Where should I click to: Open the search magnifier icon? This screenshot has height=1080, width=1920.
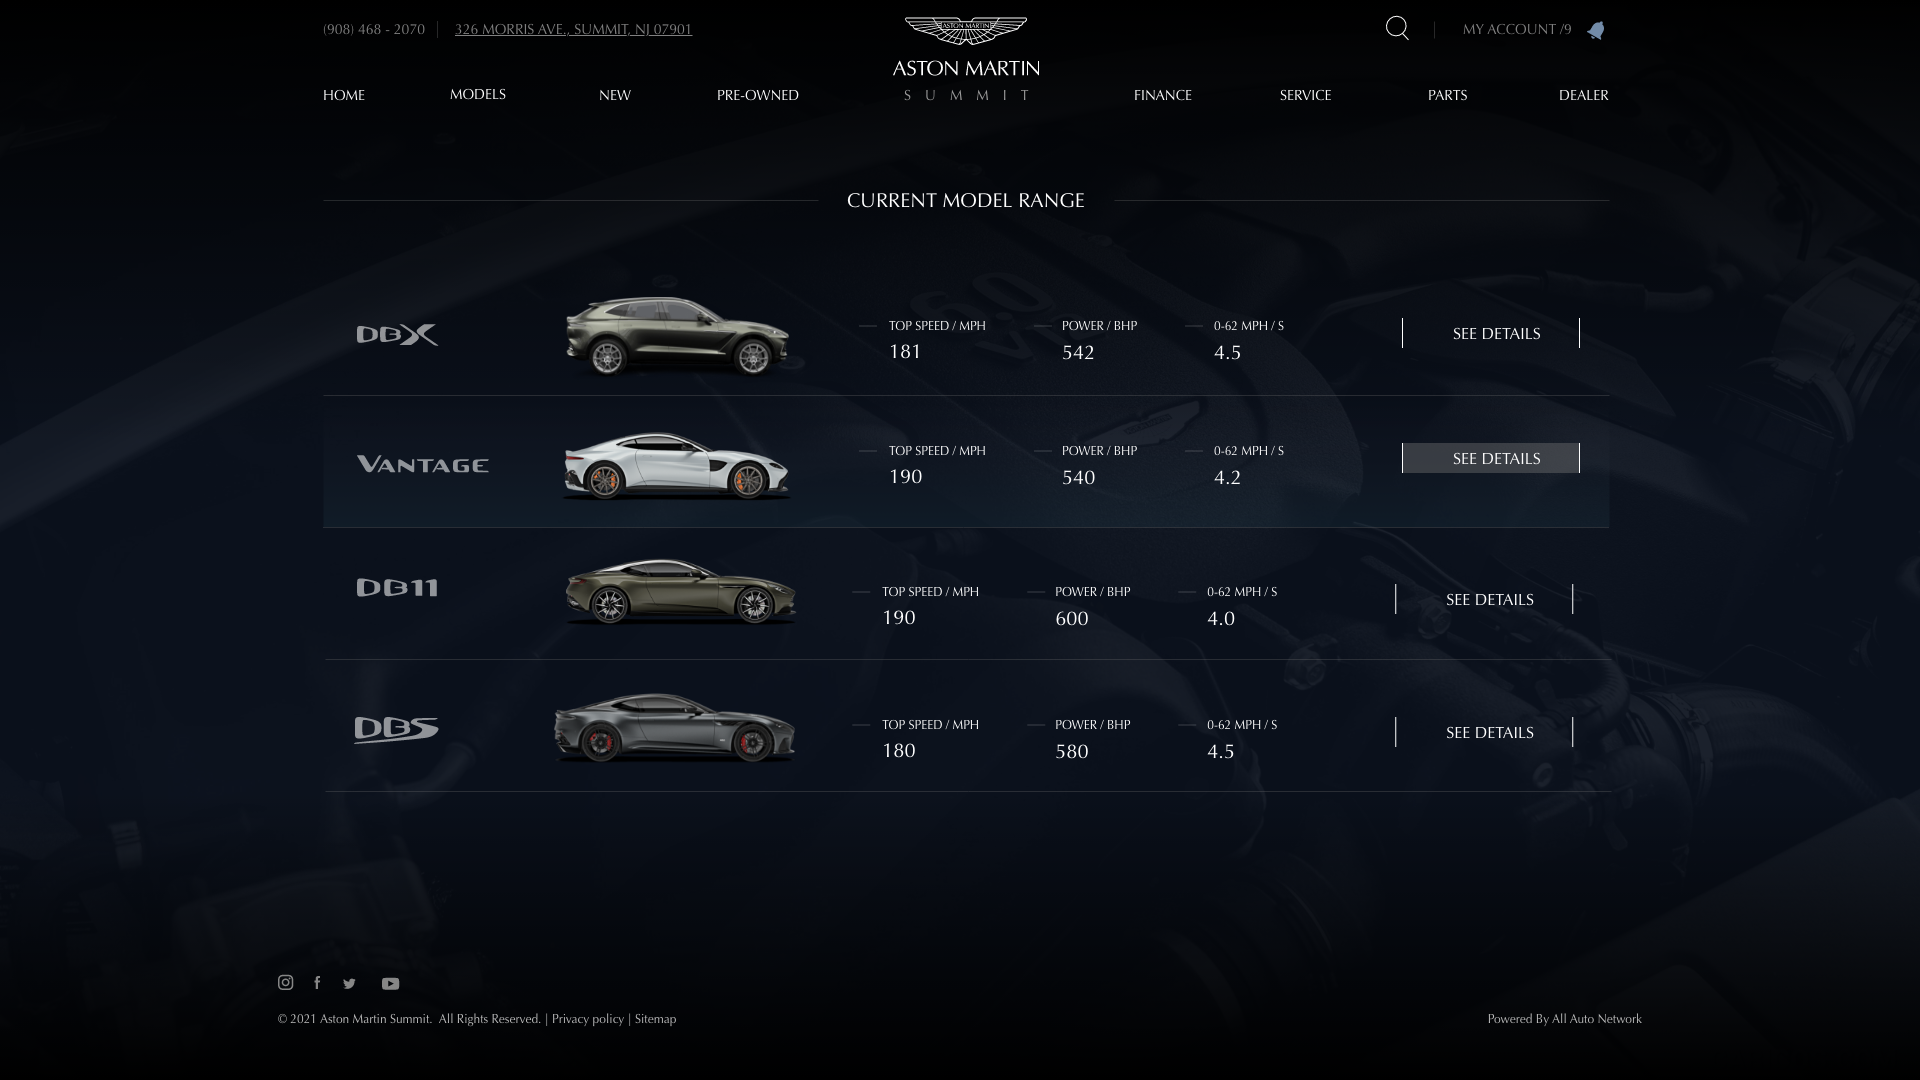pos(1397,29)
